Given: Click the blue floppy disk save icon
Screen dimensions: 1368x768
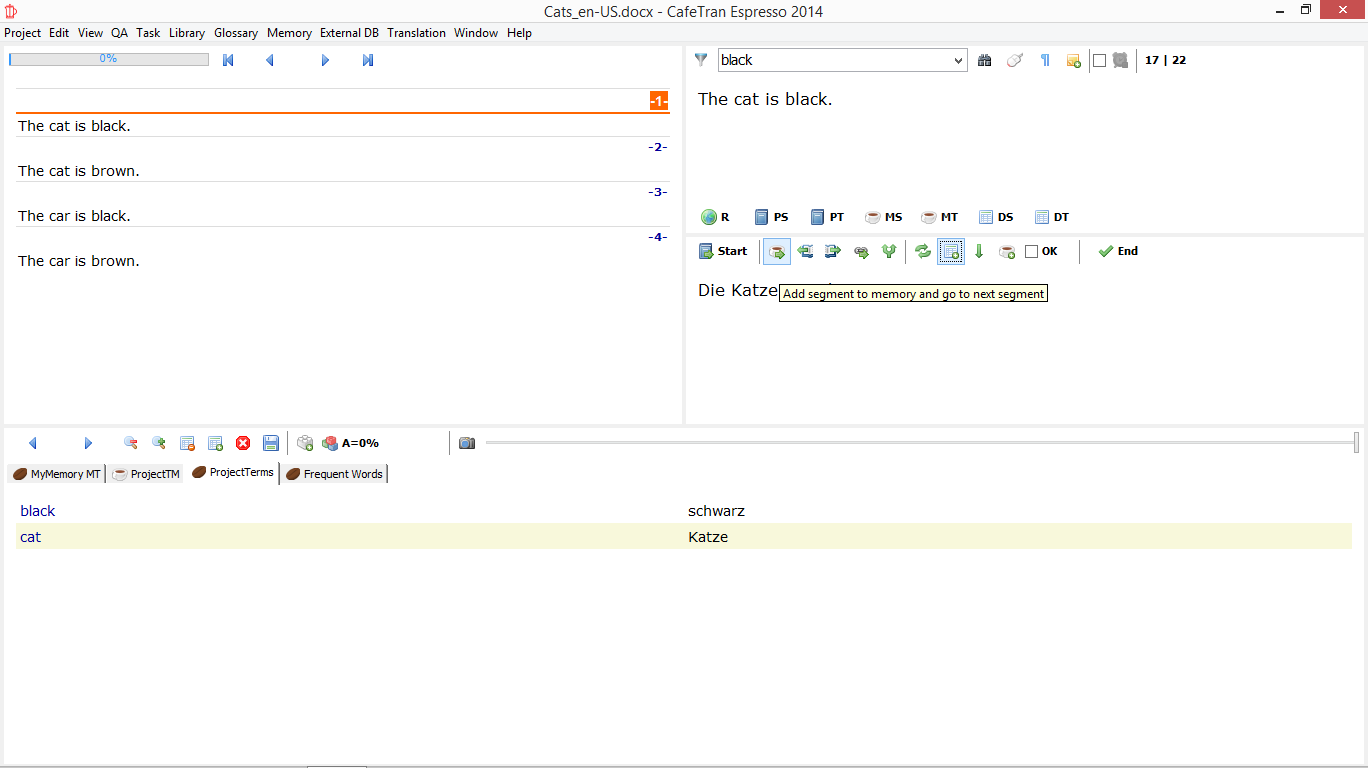Looking at the screenshot, I should click(271, 443).
